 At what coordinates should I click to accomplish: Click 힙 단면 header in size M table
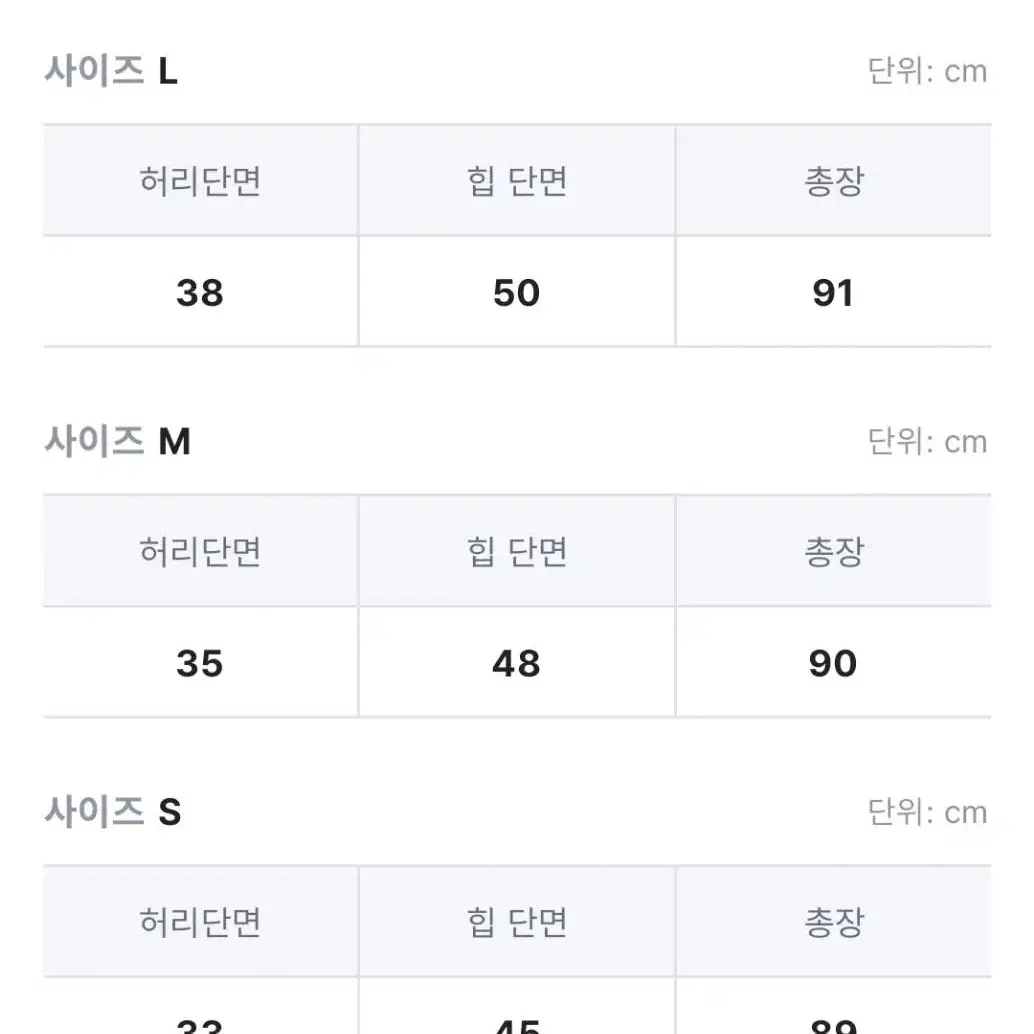tap(517, 551)
